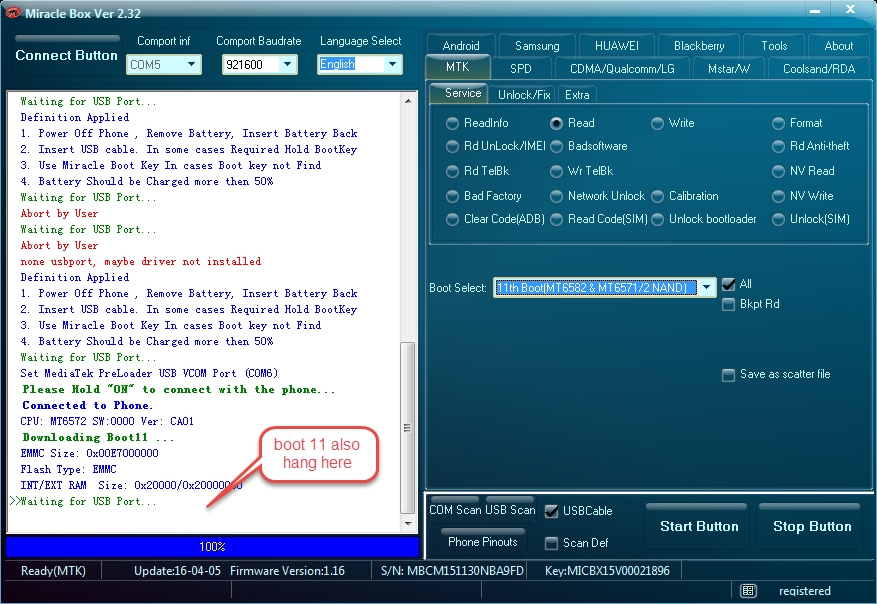Click the Connect Button
Screen dimensions: 877x604
click(x=67, y=55)
